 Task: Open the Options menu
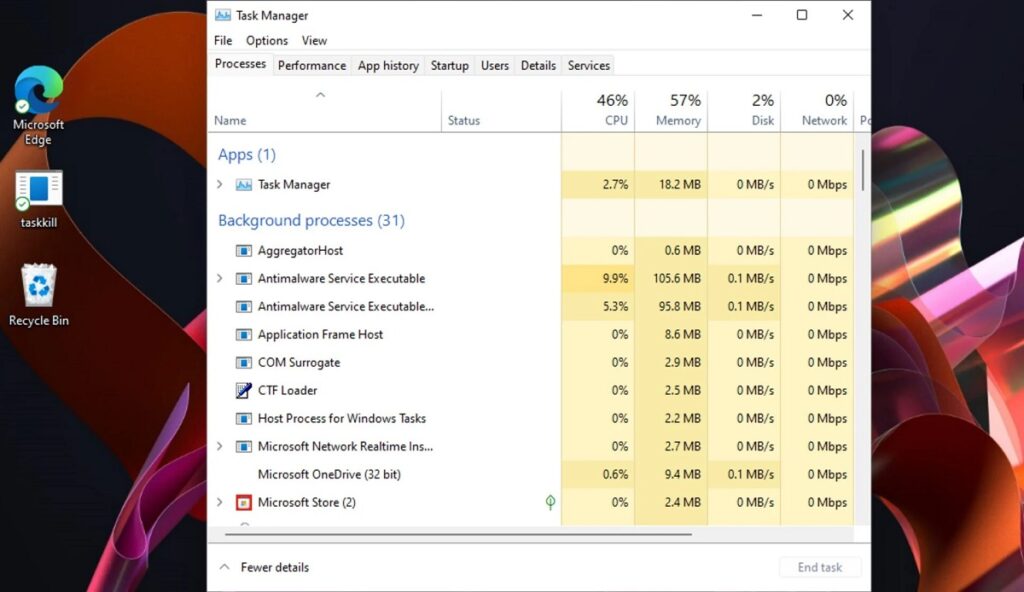266,41
